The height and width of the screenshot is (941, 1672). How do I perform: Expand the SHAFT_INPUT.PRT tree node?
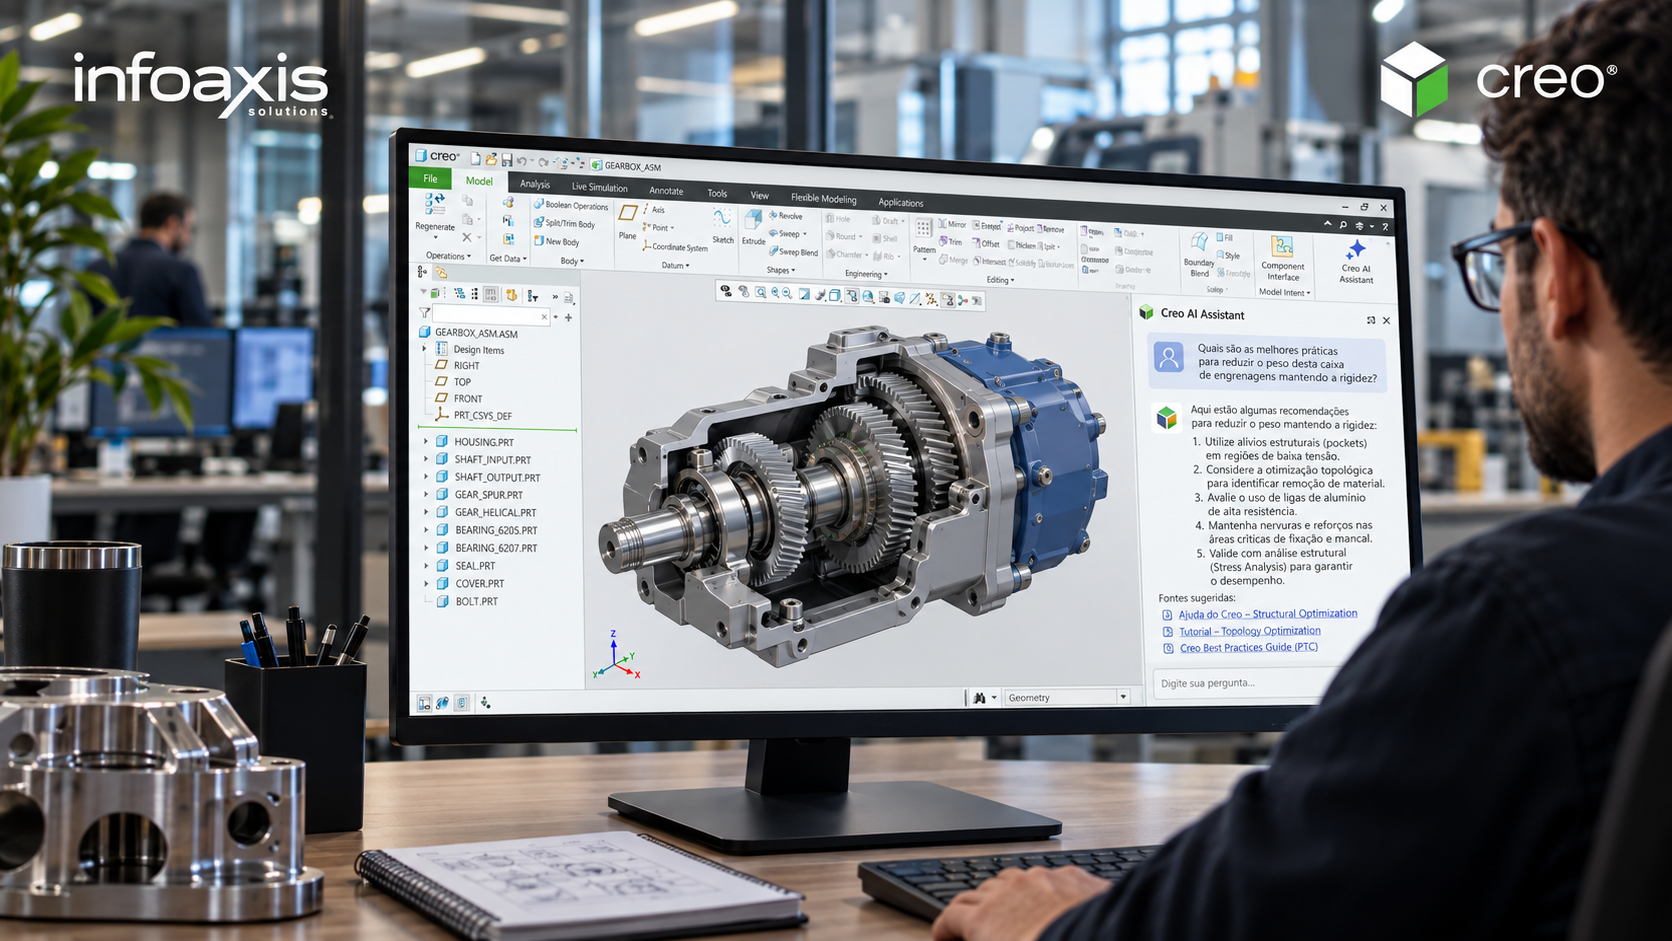(426, 459)
